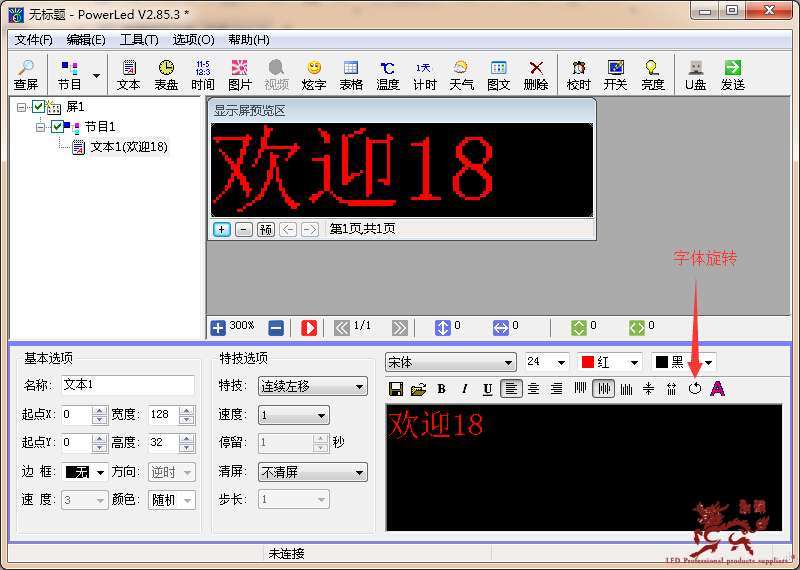Image resolution: width=800 pixels, height=570 pixels.
Task: Zoom in with the blue 300% plus icon
Action: [x=218, y=328]
